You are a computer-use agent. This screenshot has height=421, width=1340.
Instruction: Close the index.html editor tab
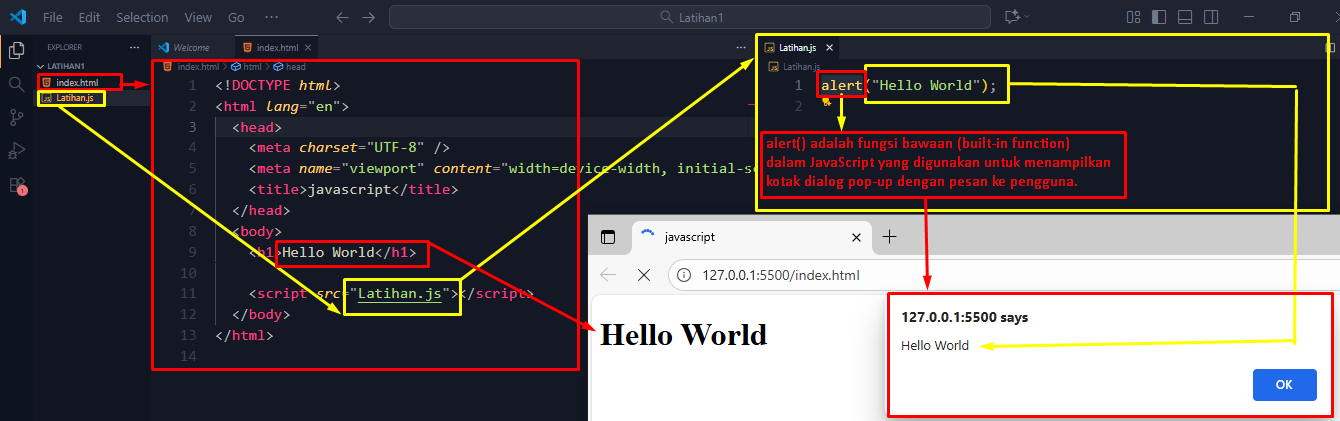(308, 47)
